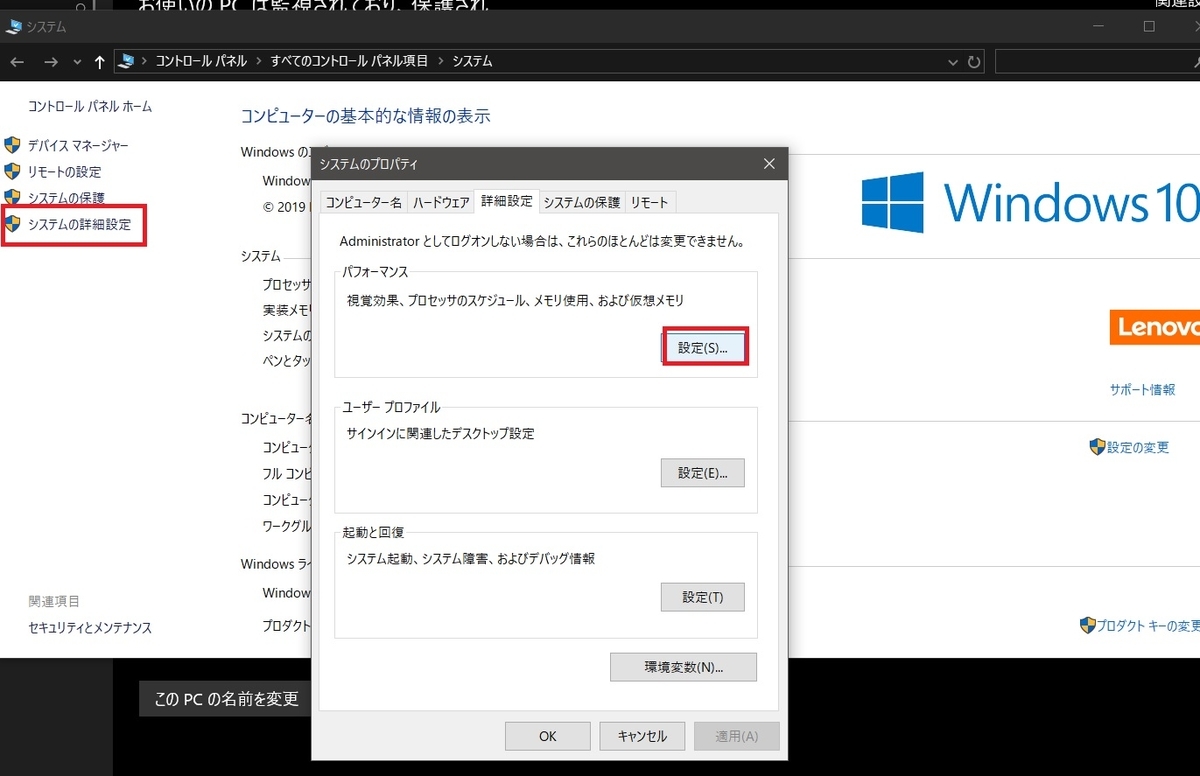Open 環境変数(N)... dialog

coord(683,667)
